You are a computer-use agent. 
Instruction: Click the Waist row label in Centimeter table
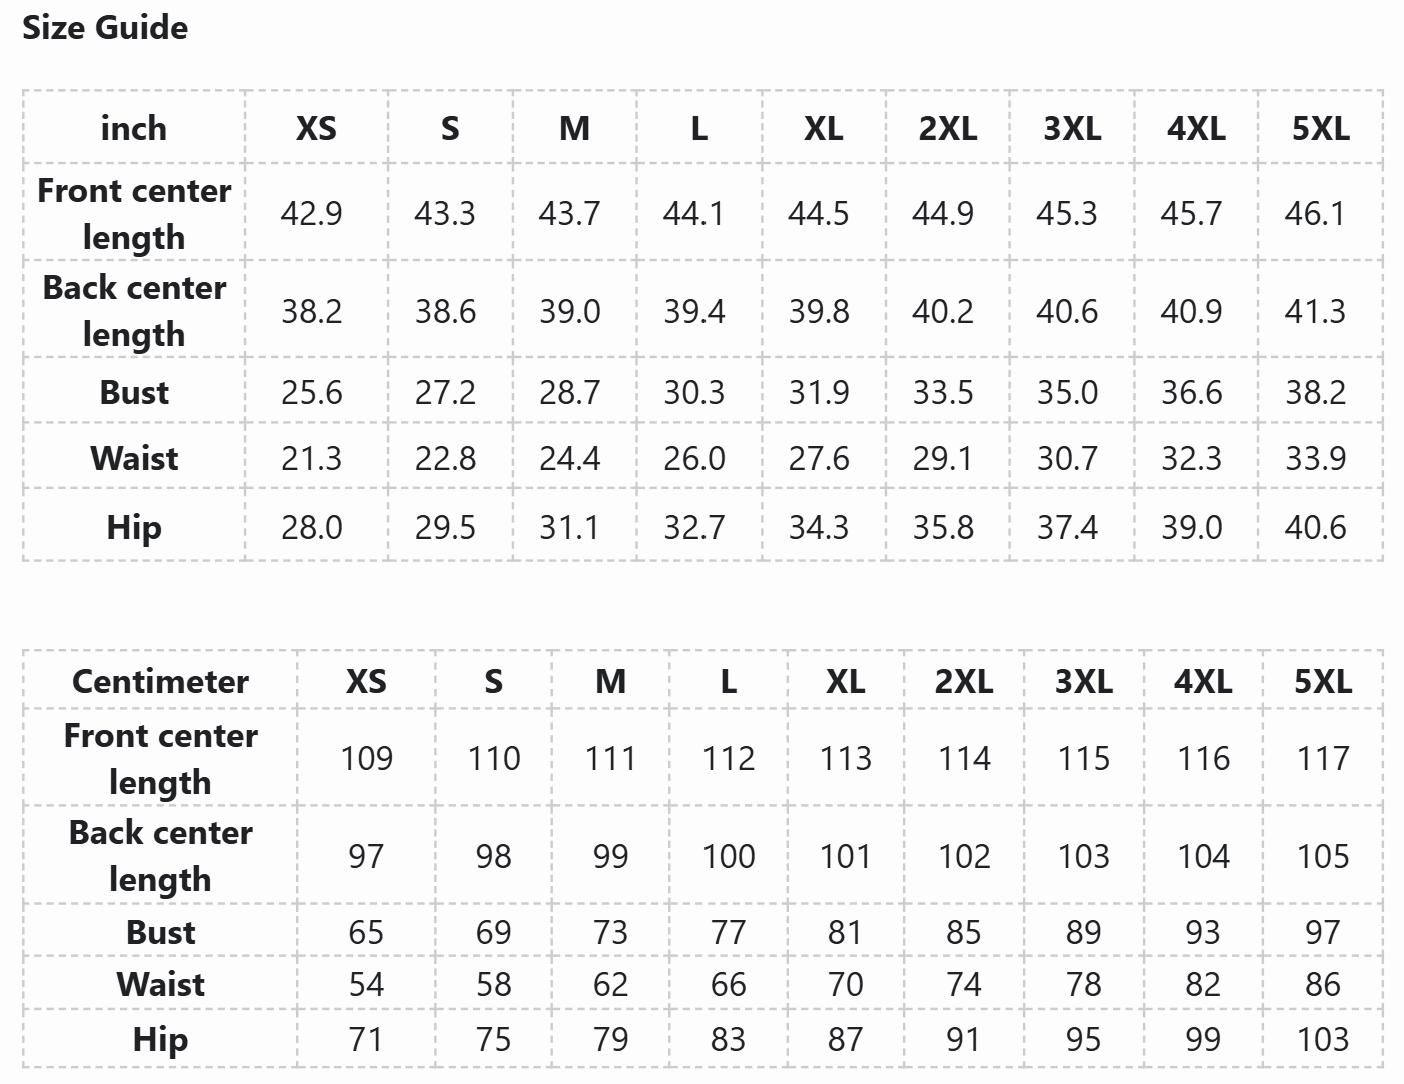tap(160, 984)
